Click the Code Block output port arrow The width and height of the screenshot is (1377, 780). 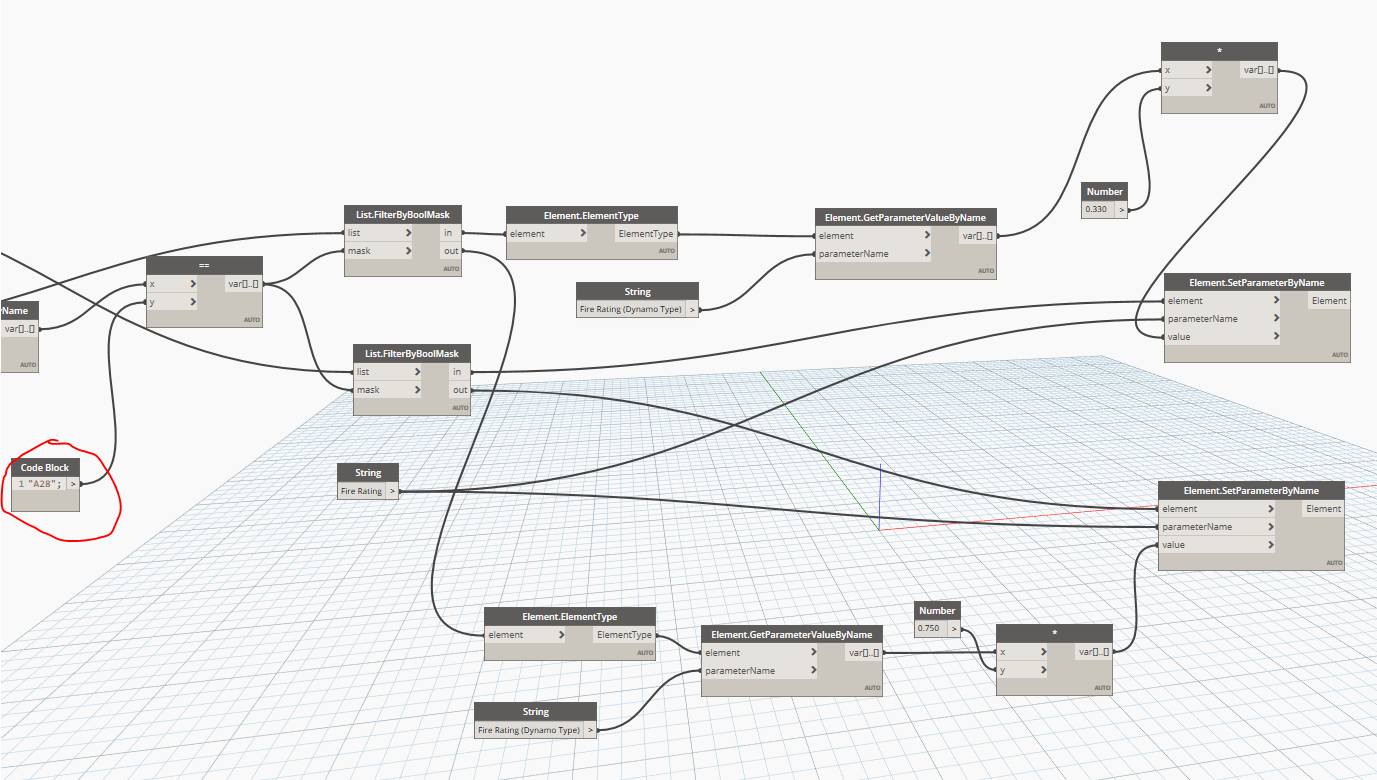tap(73, 484)
